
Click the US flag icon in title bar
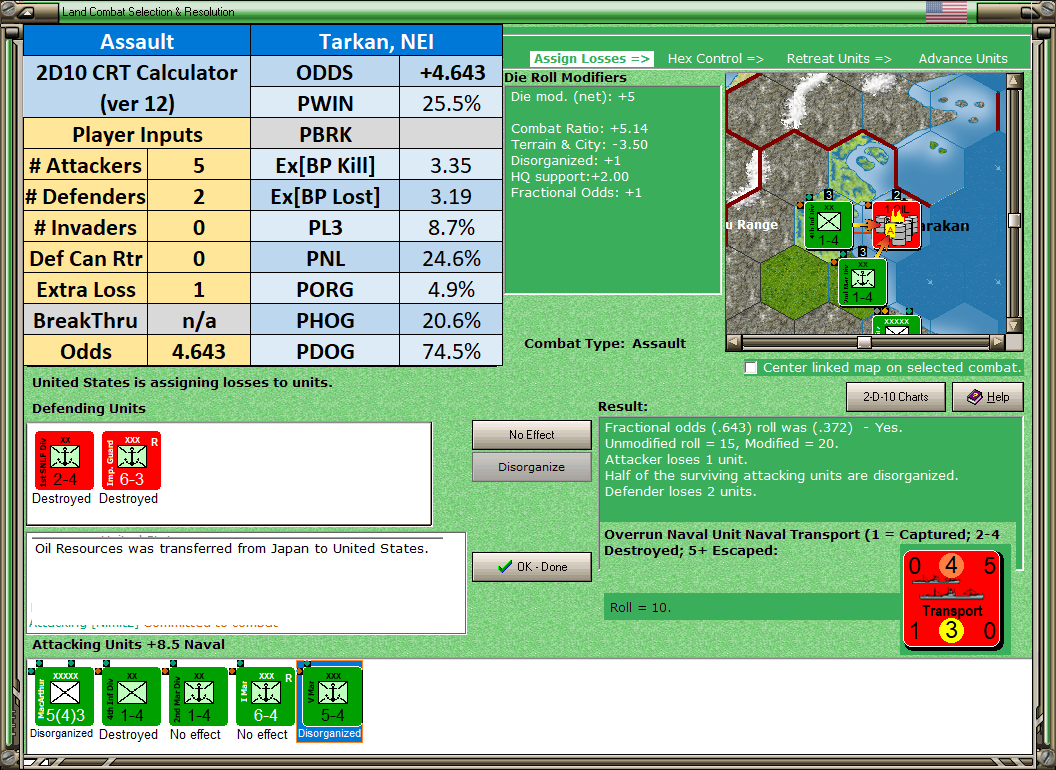tap(946, 11)
